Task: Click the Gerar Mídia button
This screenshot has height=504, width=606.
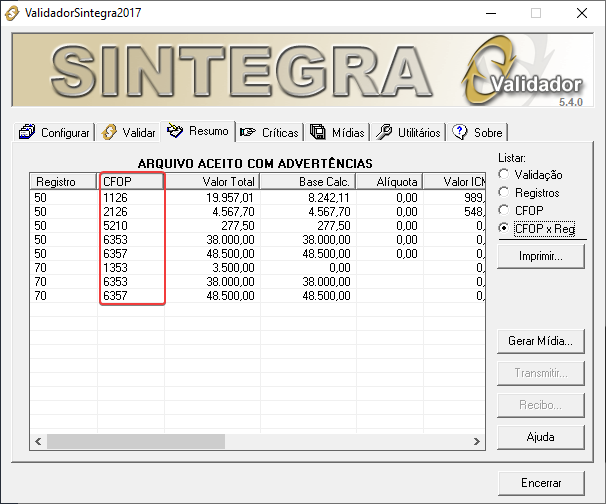Action: click(x=541, y=341)
